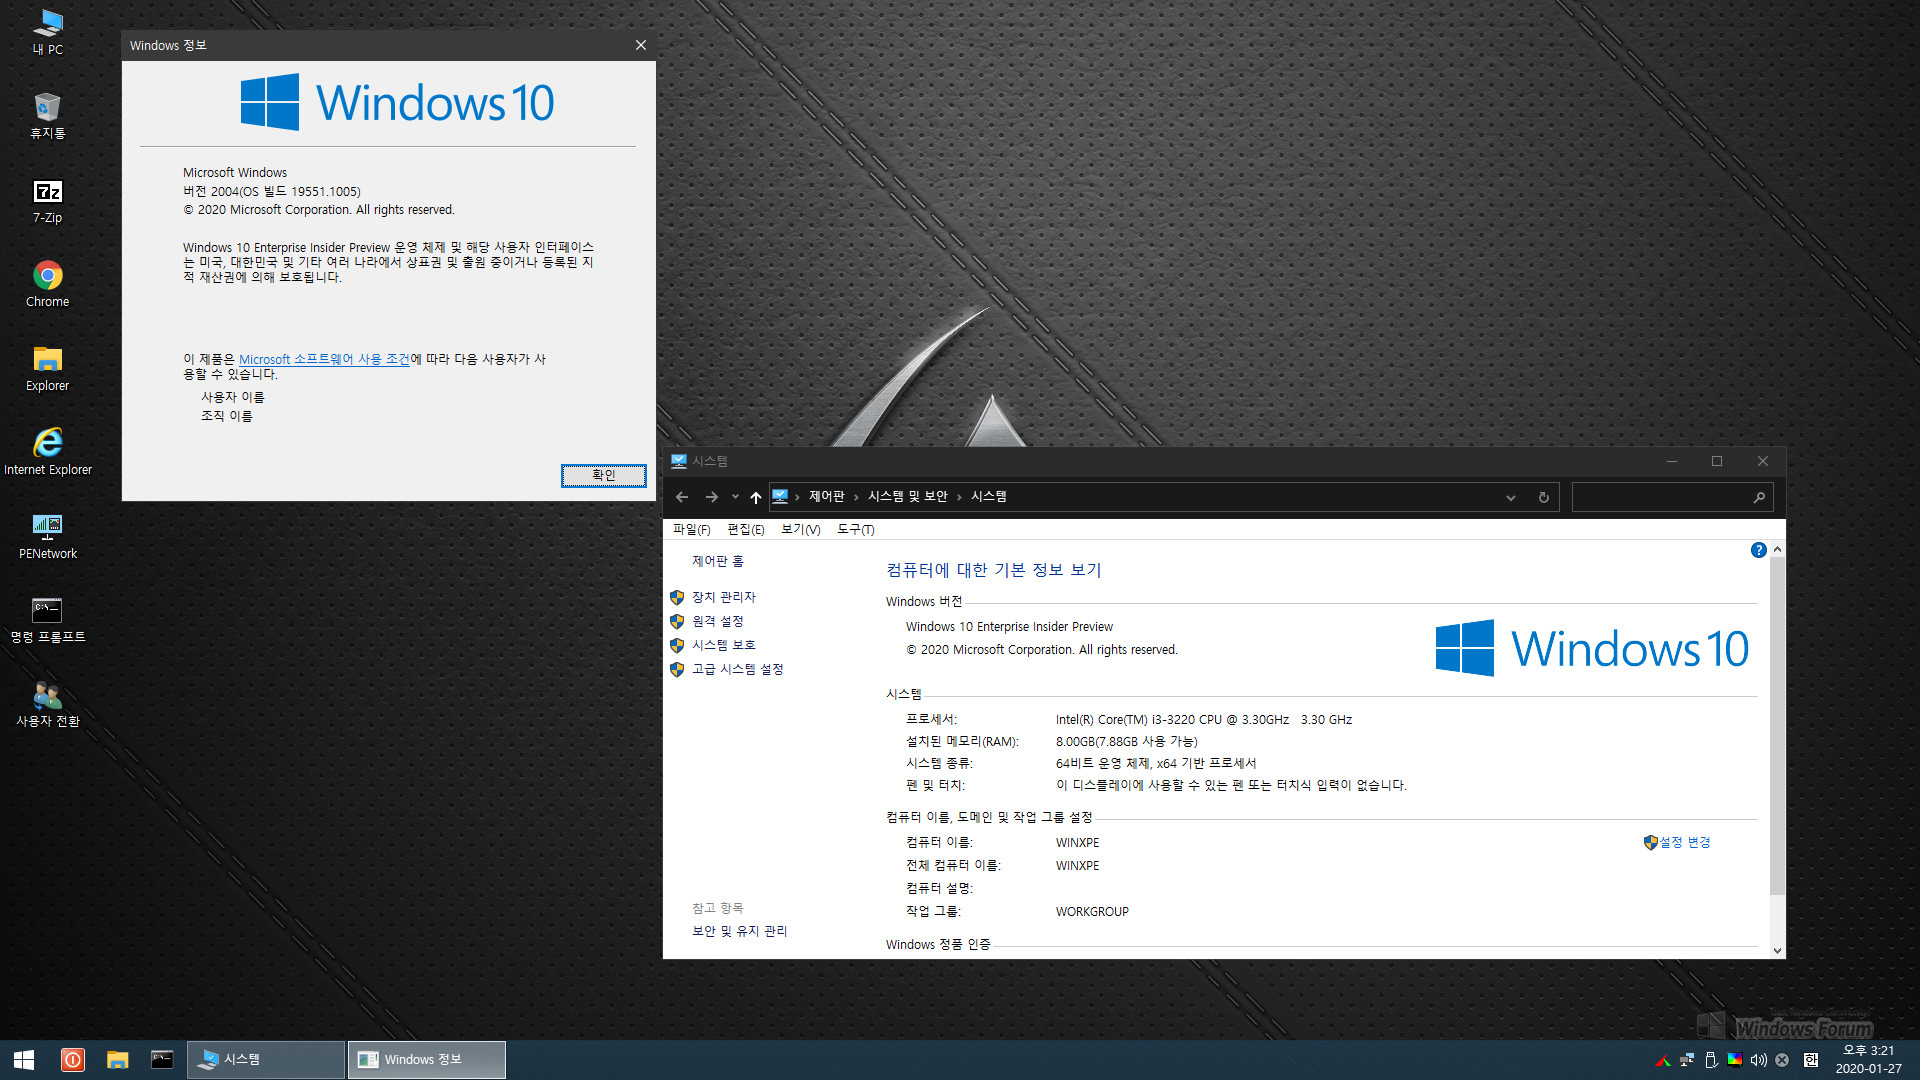Click 확인 button in Windows 정보 dialog
The width and height of the screenshot is (1920, 1080).
[x=603, y=475]
